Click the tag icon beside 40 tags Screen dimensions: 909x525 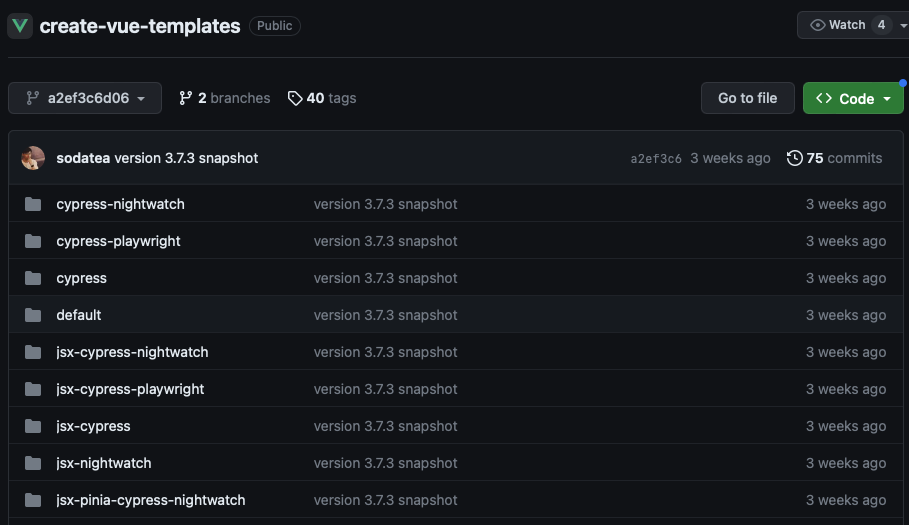tap(295, 99)
